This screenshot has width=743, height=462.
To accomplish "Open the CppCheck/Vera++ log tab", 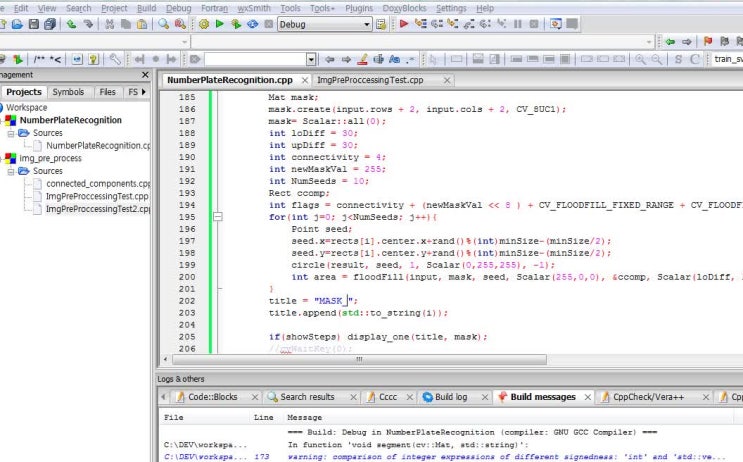I will pos(648,397).
